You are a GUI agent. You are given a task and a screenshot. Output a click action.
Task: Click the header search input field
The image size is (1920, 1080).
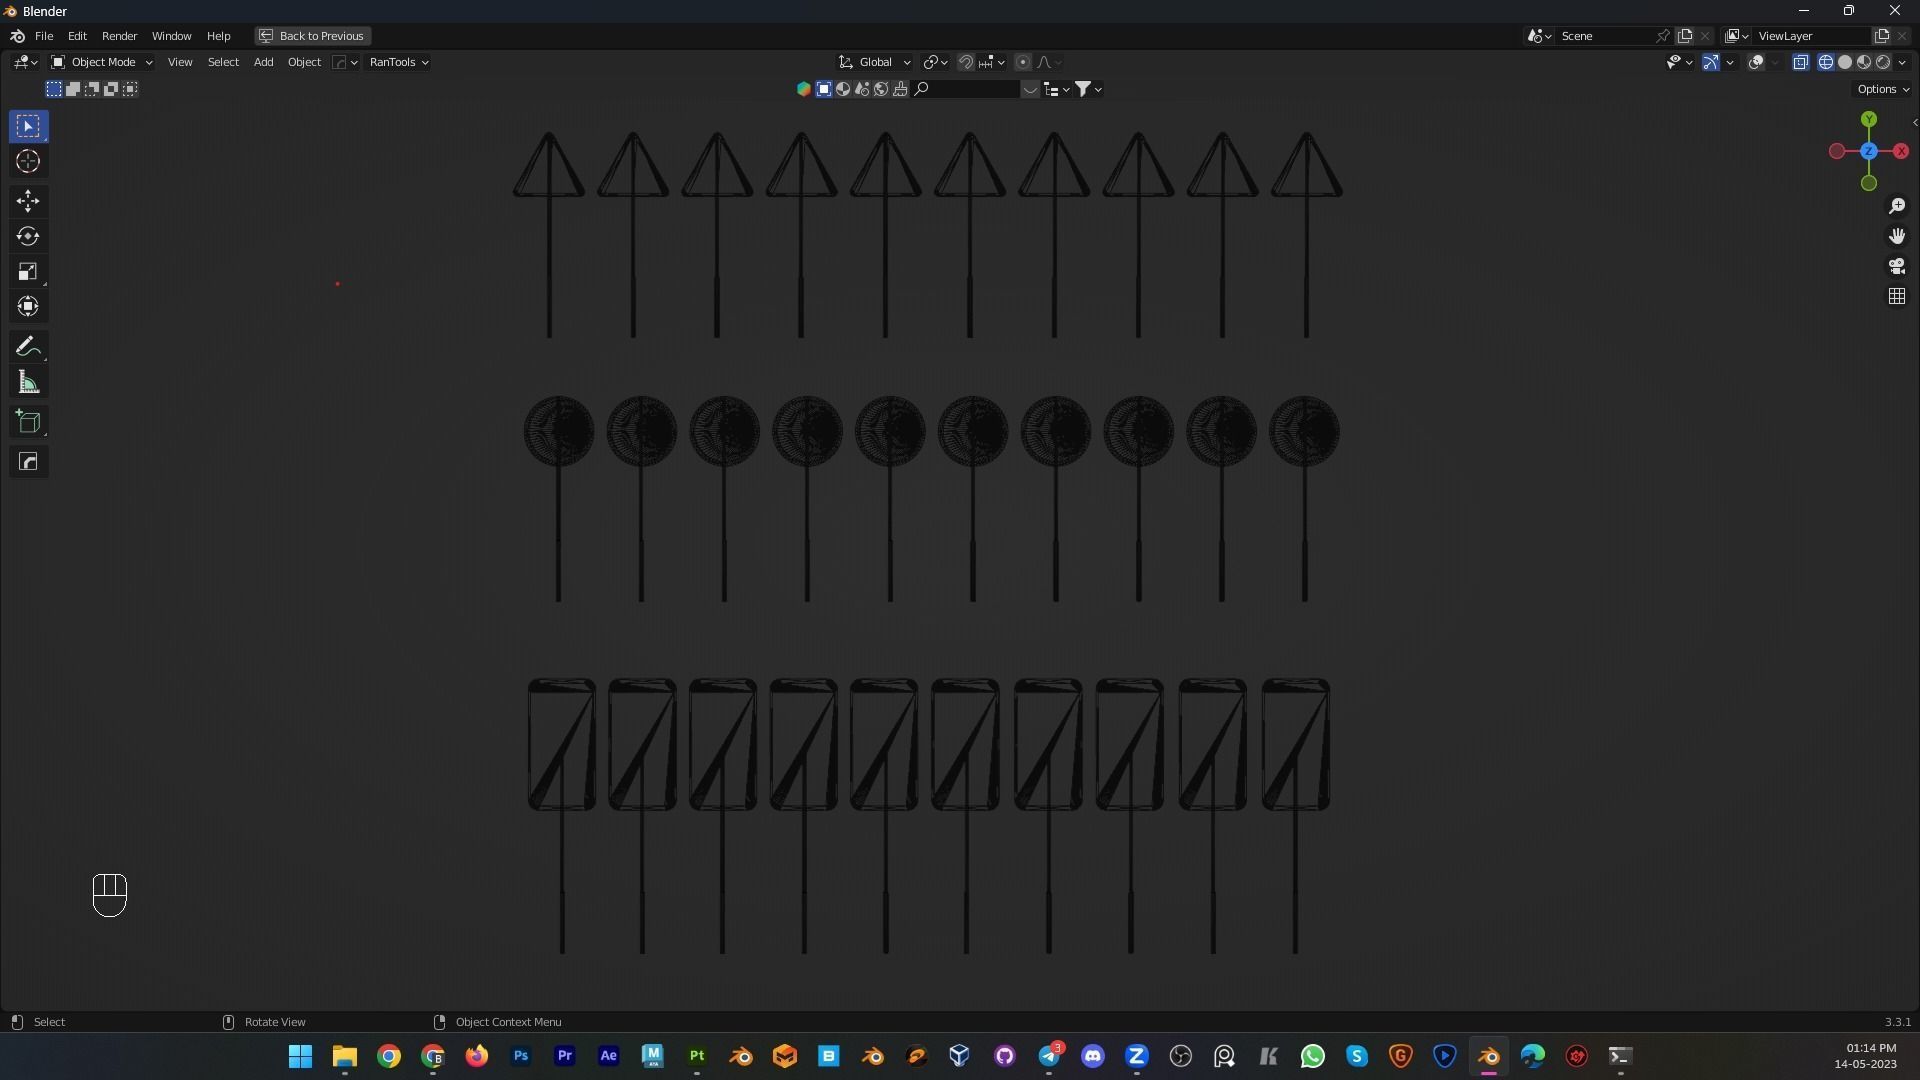(x=975, y=89)
